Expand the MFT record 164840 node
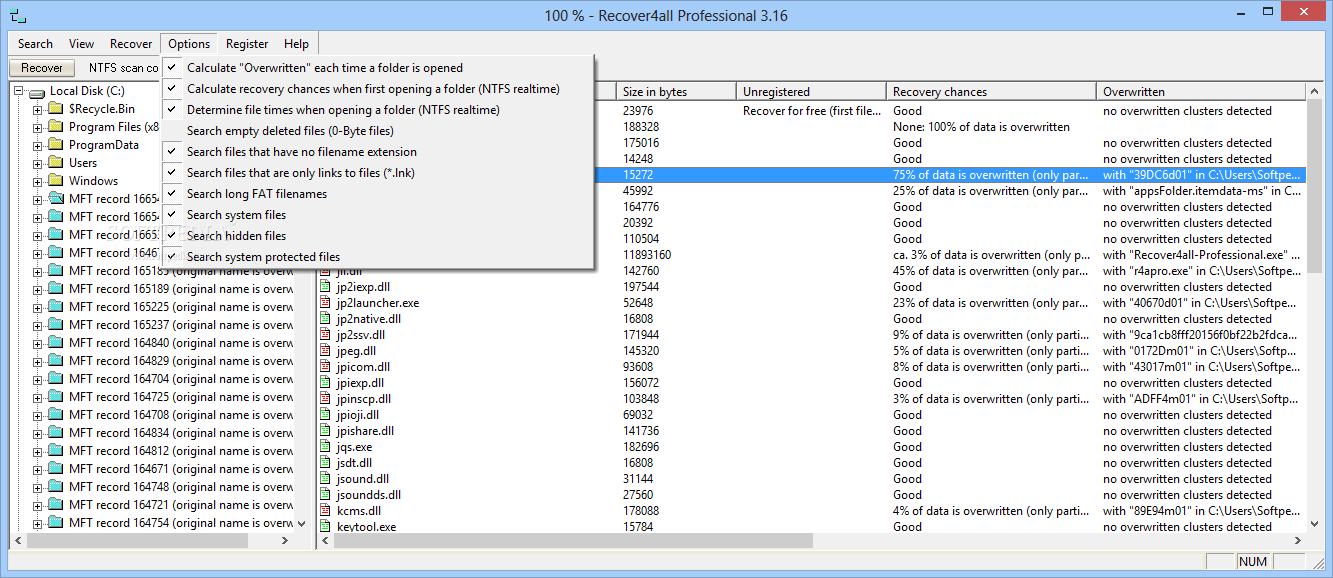 37,343
